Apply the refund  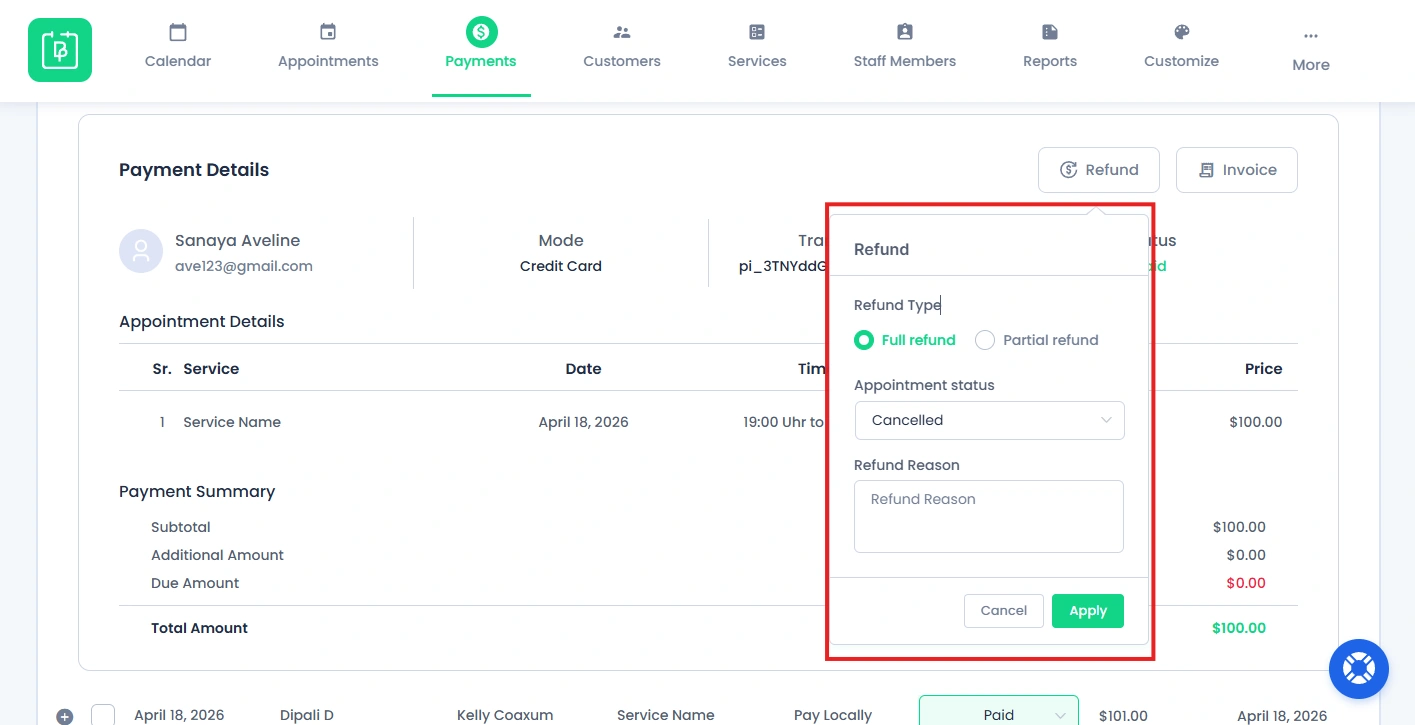tap(1088, 611)
